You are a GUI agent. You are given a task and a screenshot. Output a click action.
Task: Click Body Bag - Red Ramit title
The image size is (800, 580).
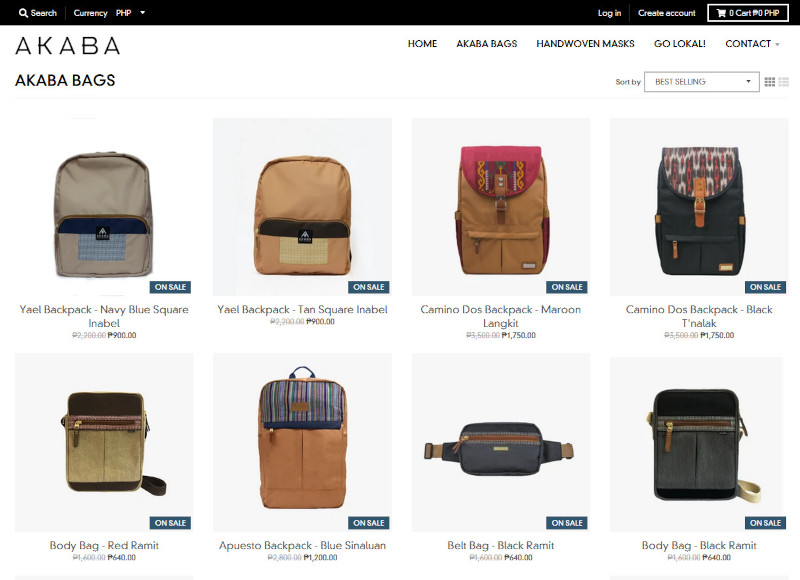coord(104,545)
